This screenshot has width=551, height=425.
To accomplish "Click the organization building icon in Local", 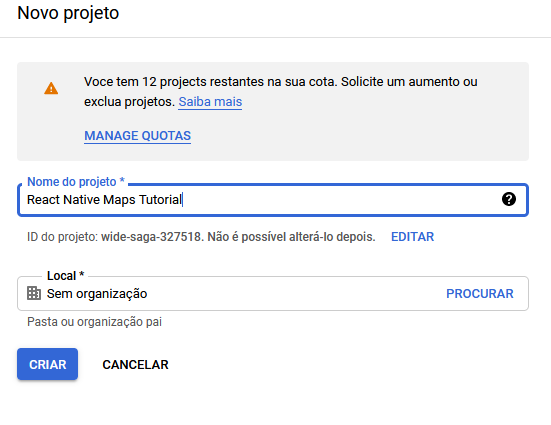I will (x=34, y=293).
